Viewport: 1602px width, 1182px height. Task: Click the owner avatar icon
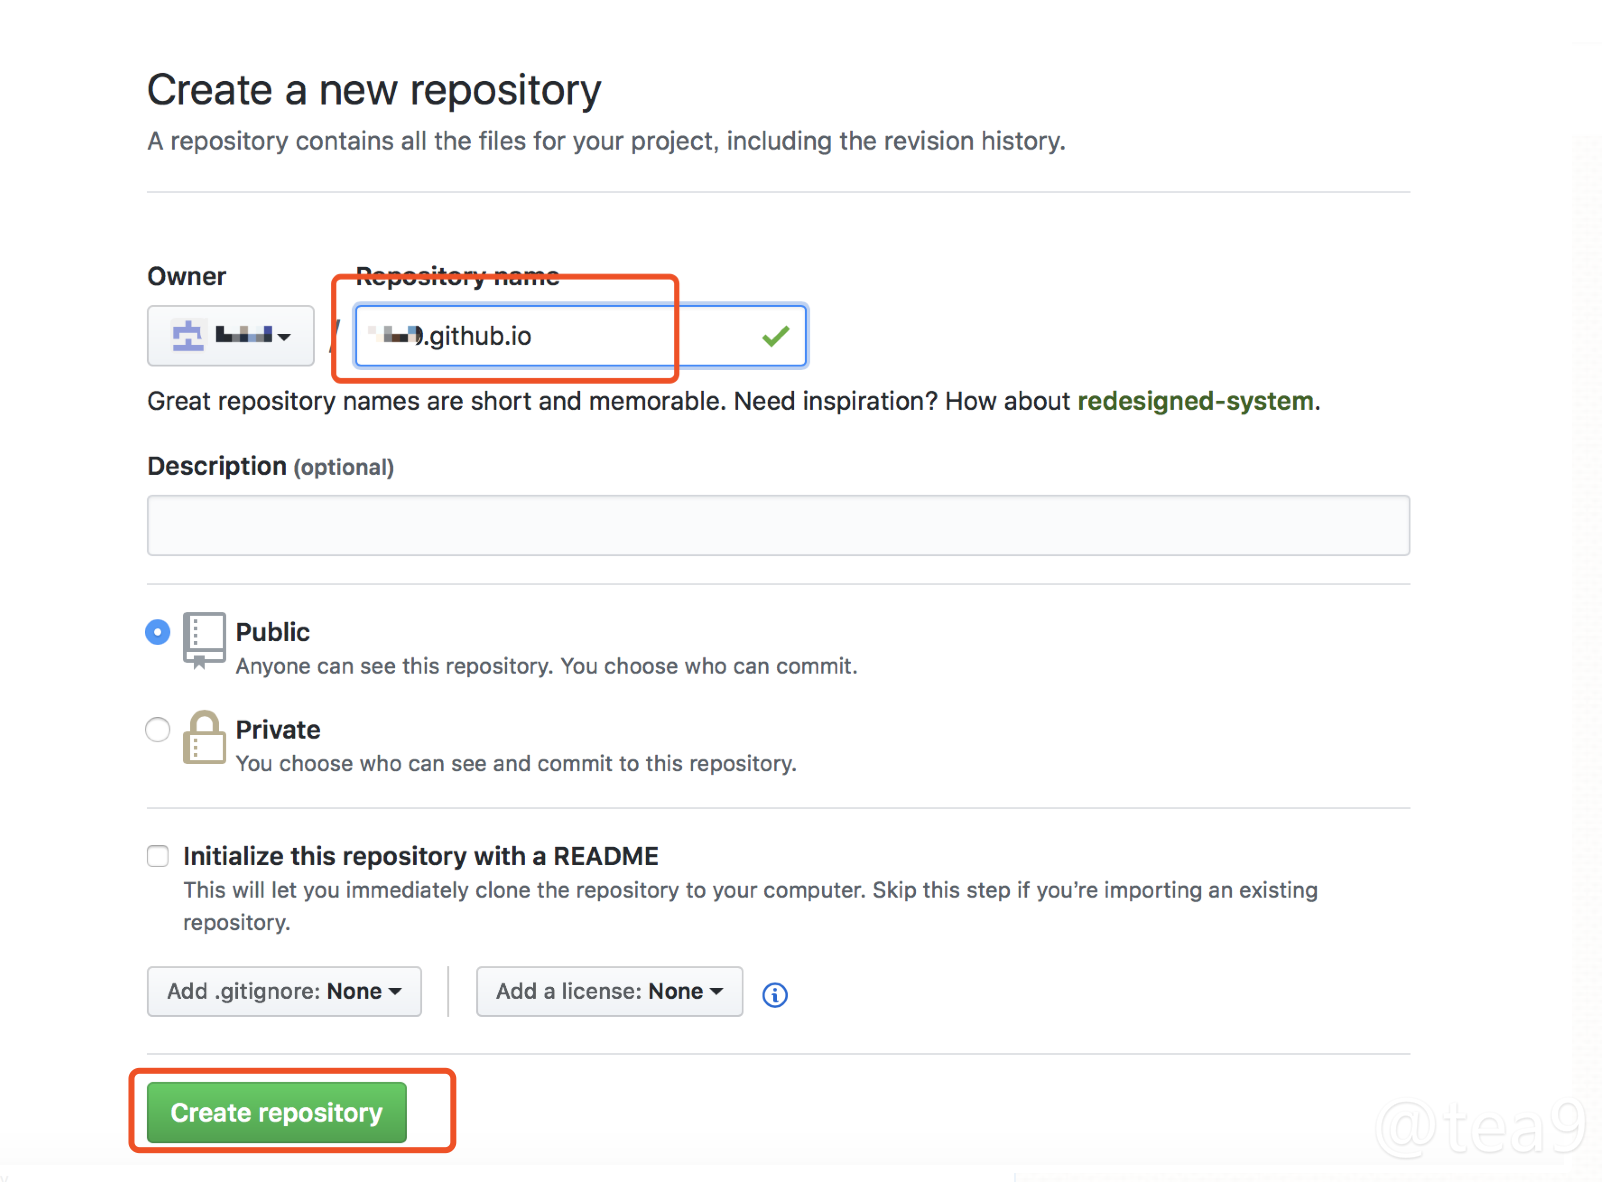coord(188,336)
